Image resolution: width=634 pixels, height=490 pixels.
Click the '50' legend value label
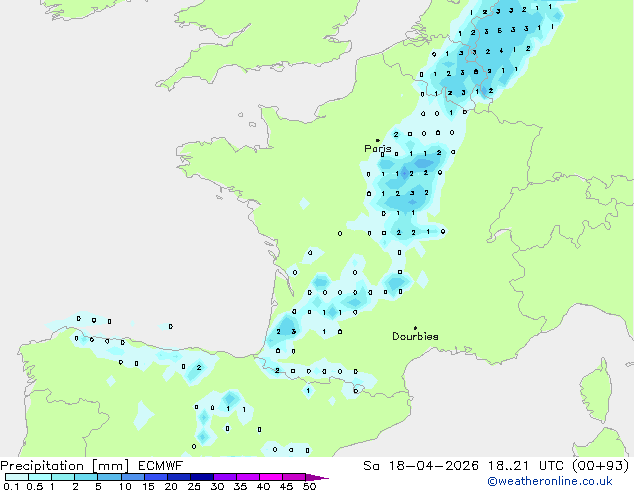pyautogui.click(x=310, y=486)
